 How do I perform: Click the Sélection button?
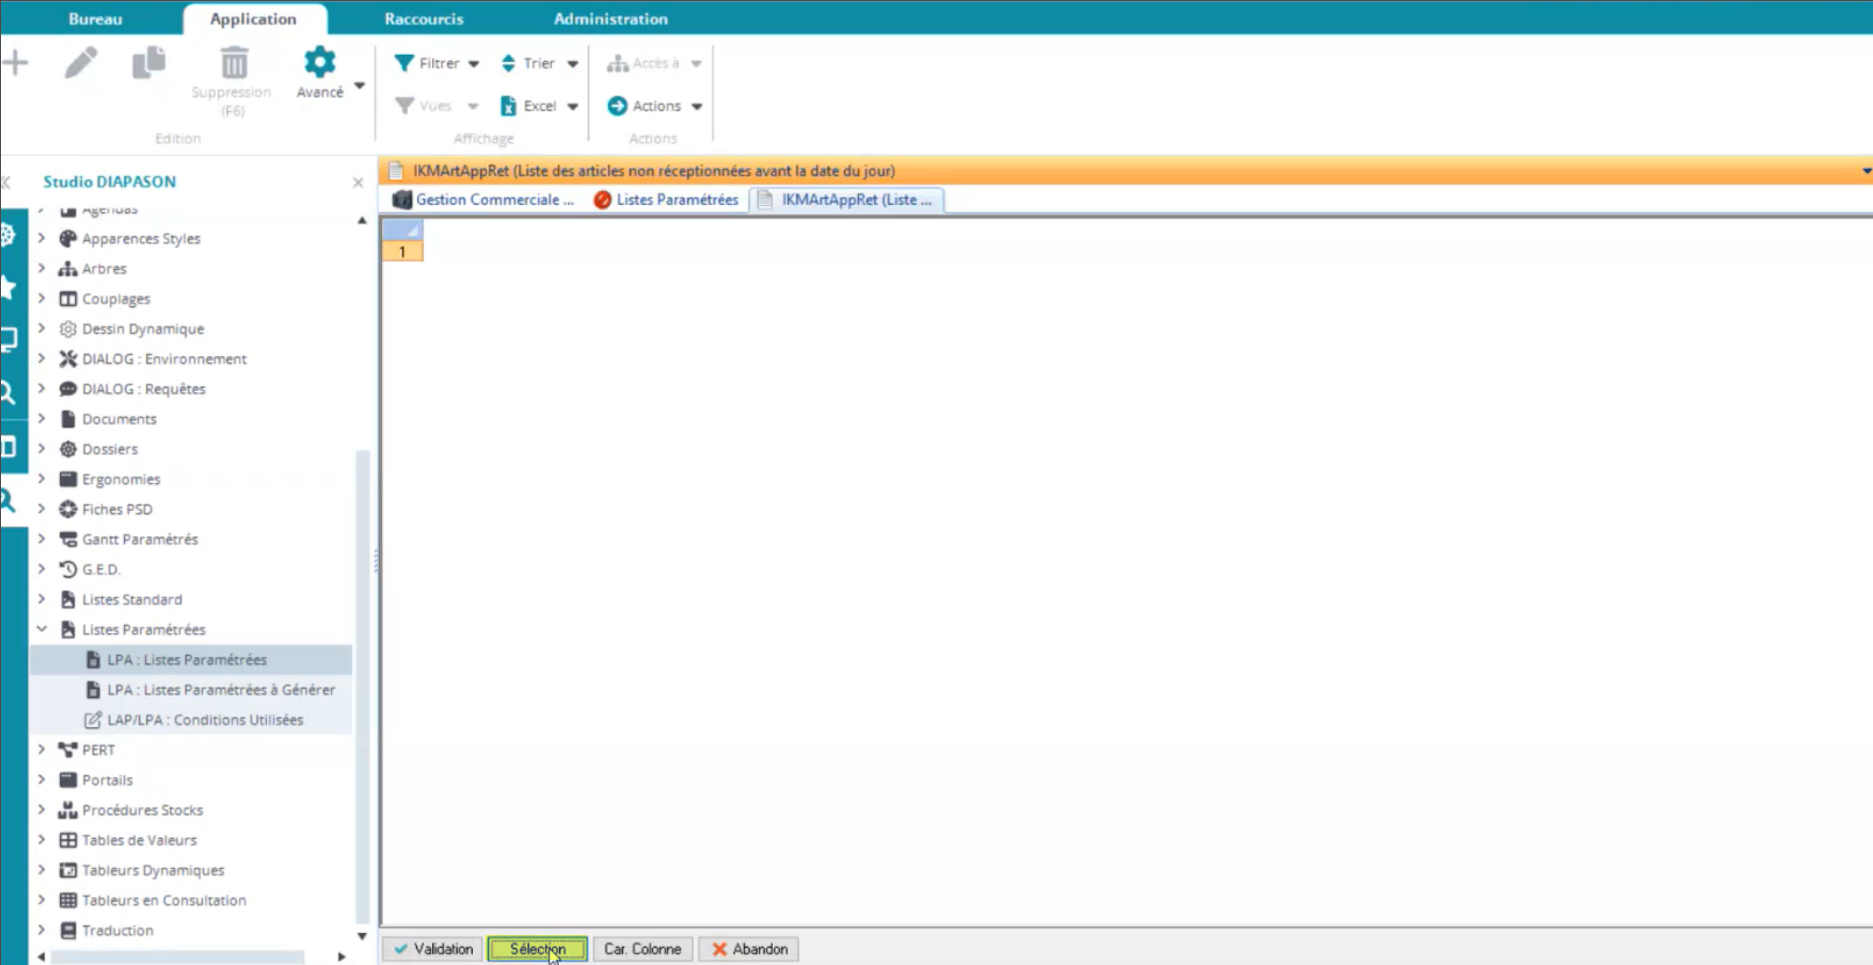click(x=537, y=948)
